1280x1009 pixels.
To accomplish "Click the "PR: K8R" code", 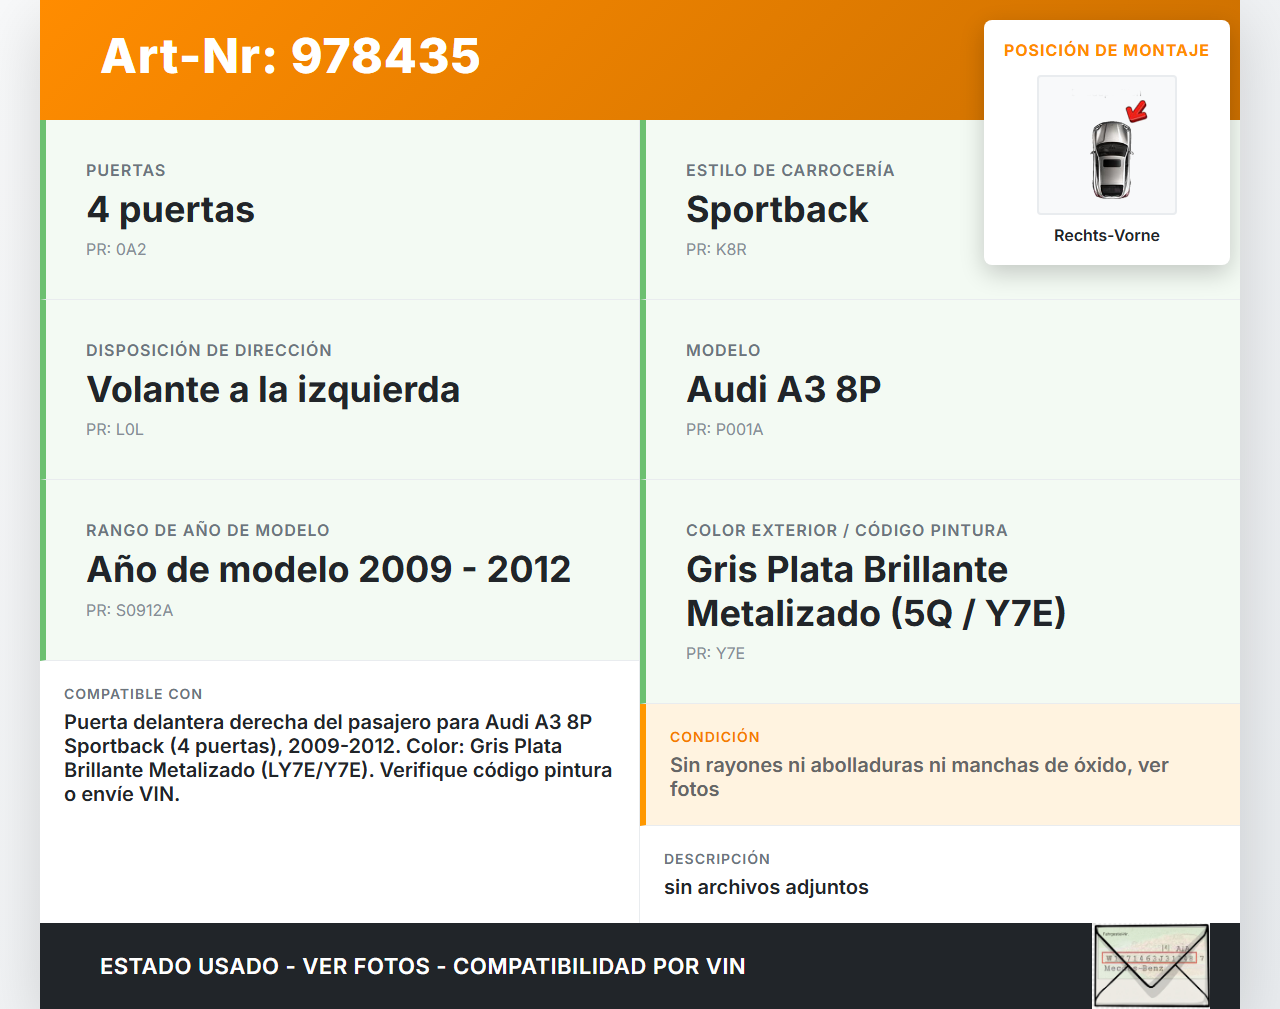I will [x=716, y=249].
